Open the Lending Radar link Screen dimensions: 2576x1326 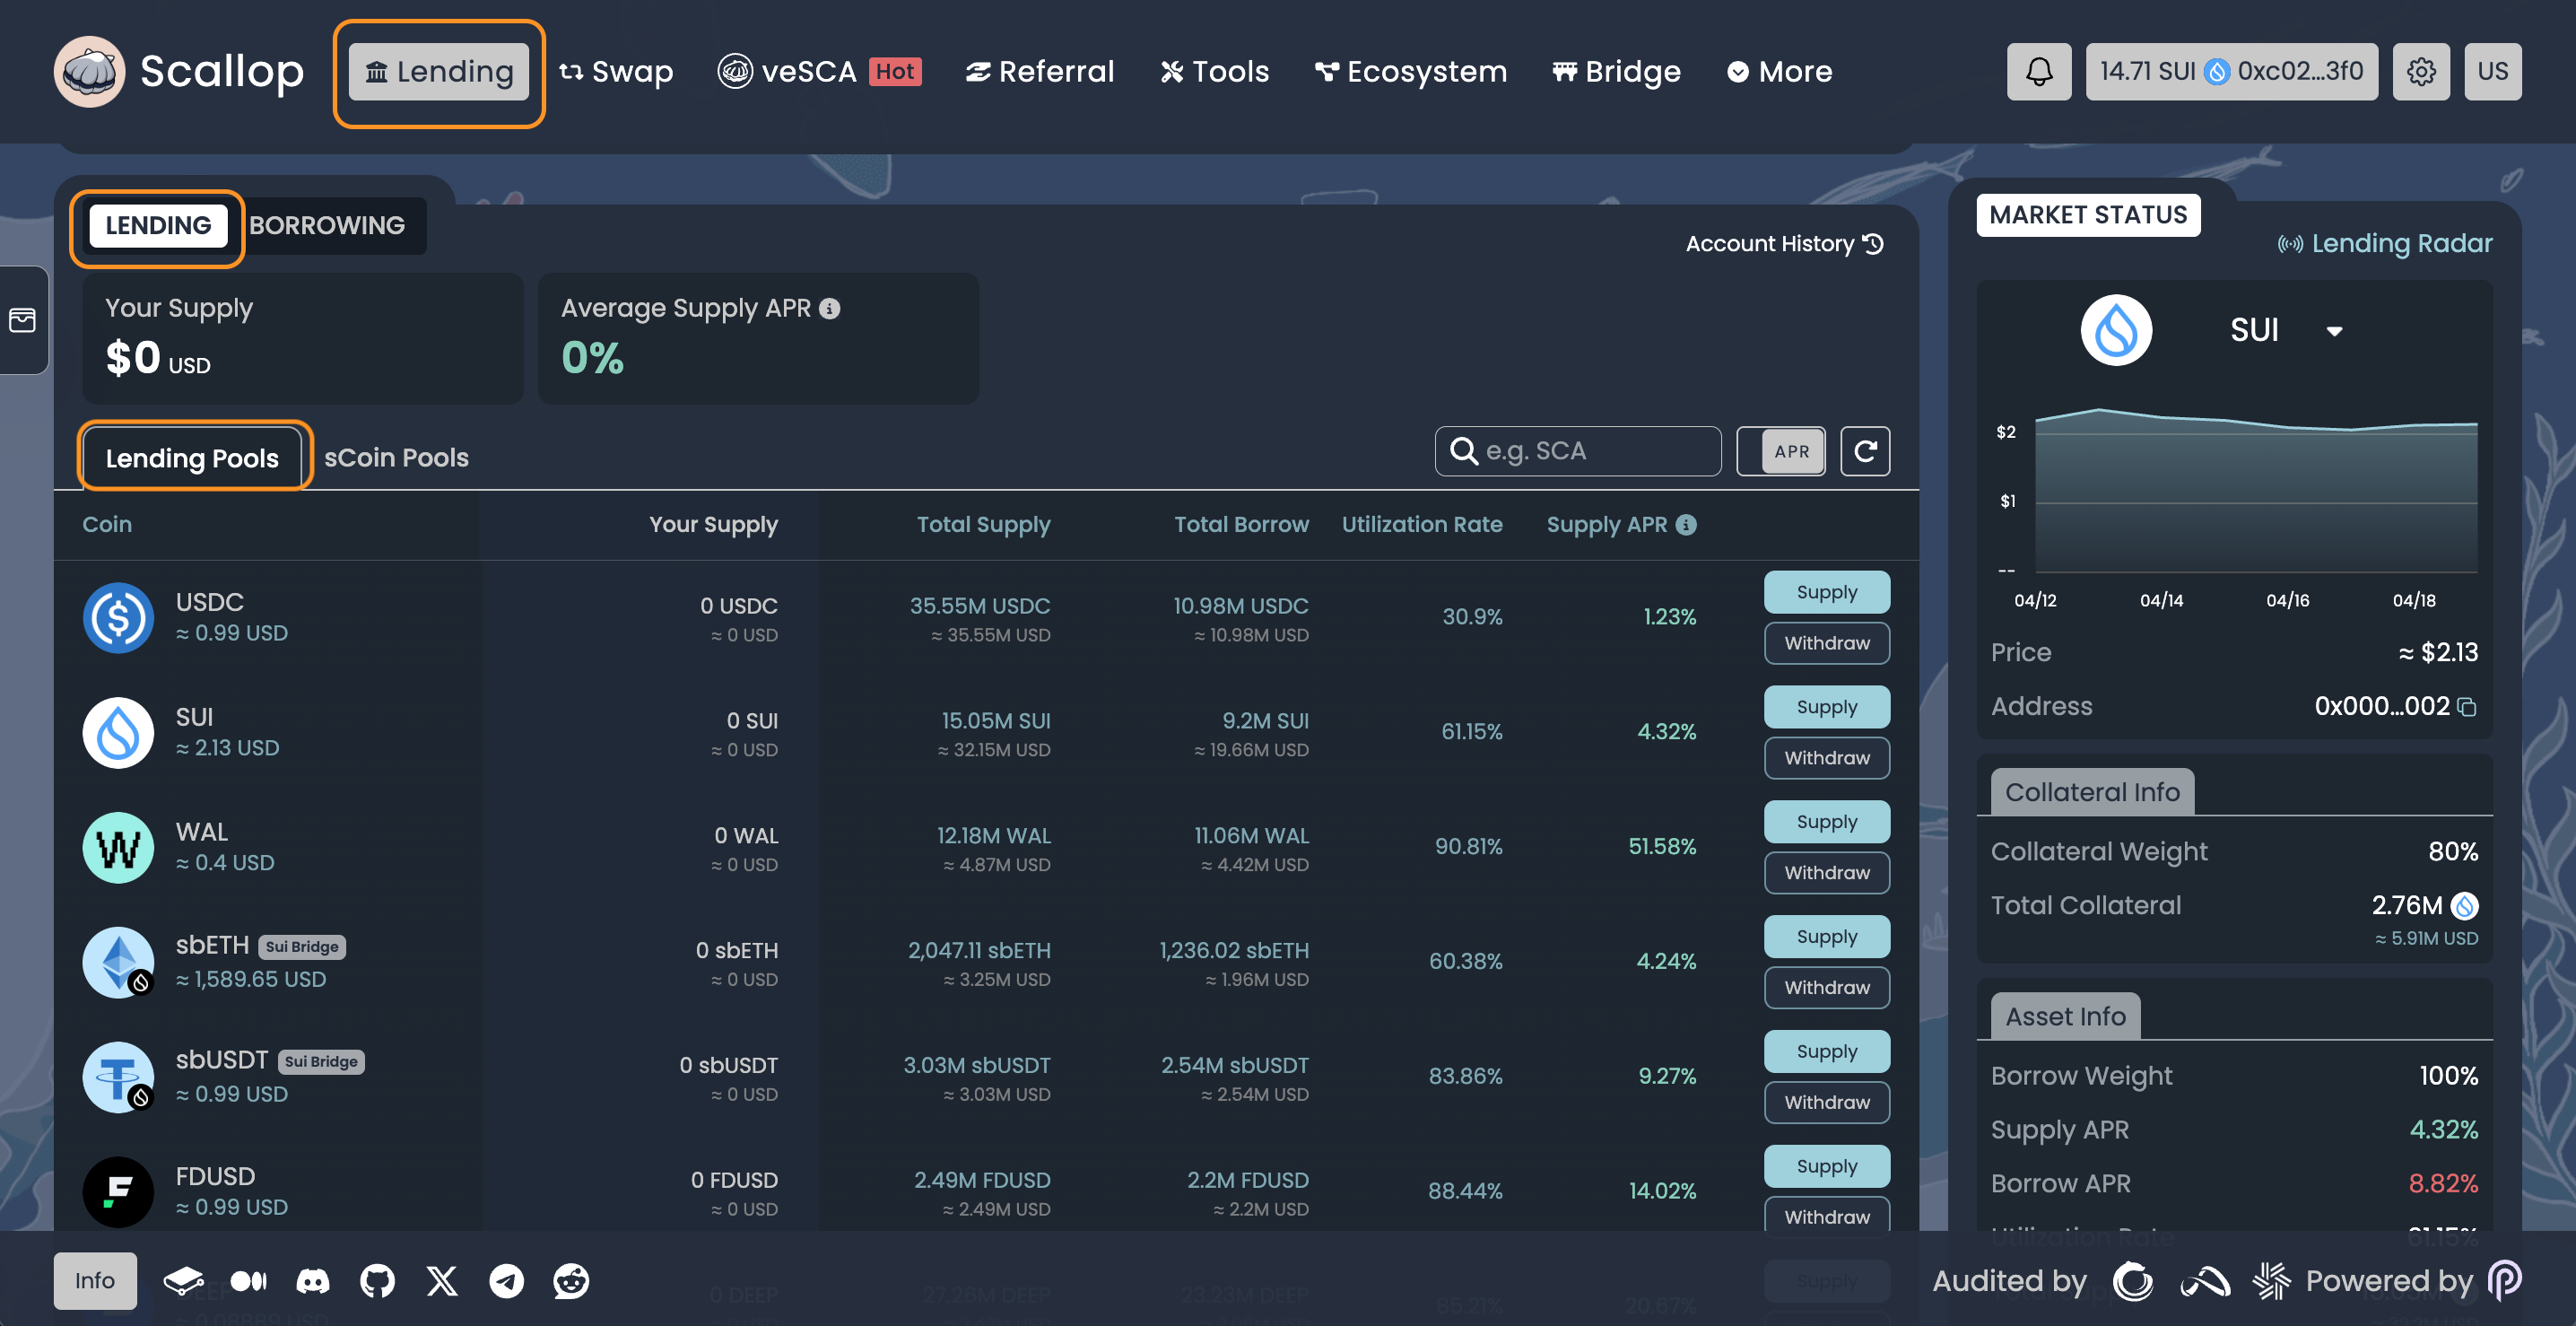coord(2385,243)
